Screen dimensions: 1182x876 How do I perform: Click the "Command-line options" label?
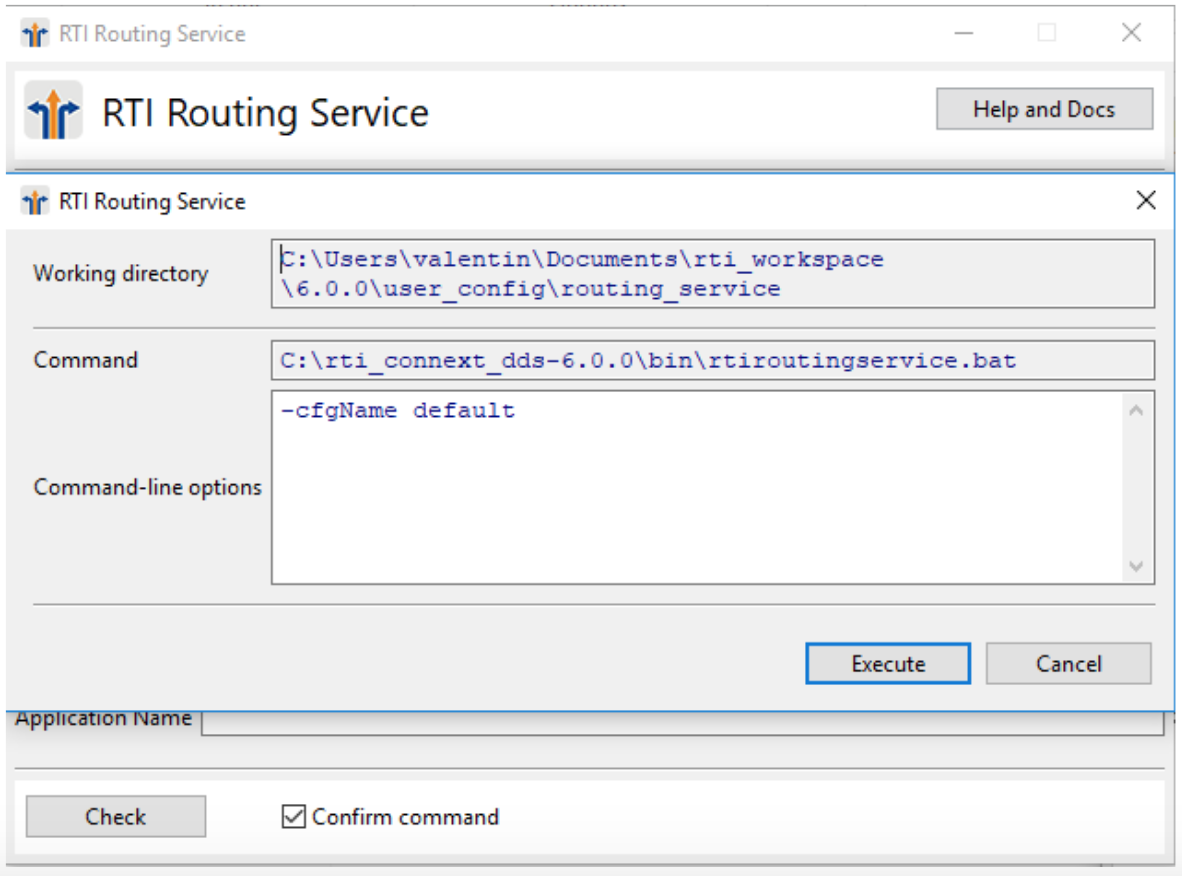(148, 487)
